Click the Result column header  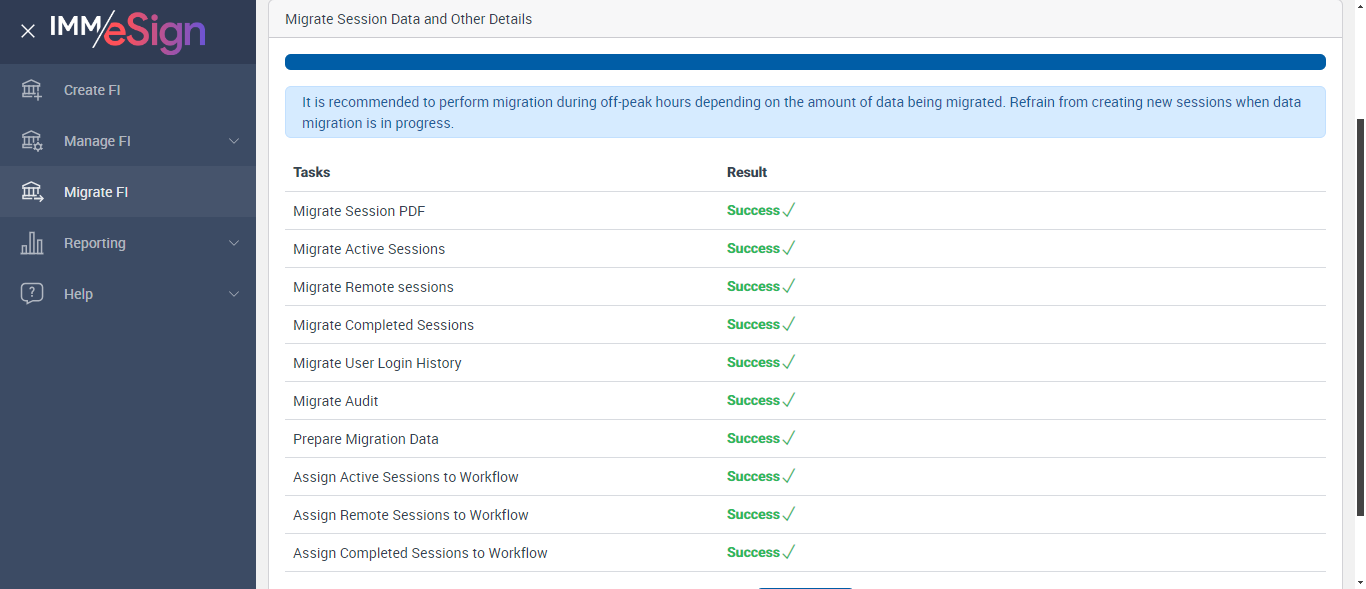747,172
